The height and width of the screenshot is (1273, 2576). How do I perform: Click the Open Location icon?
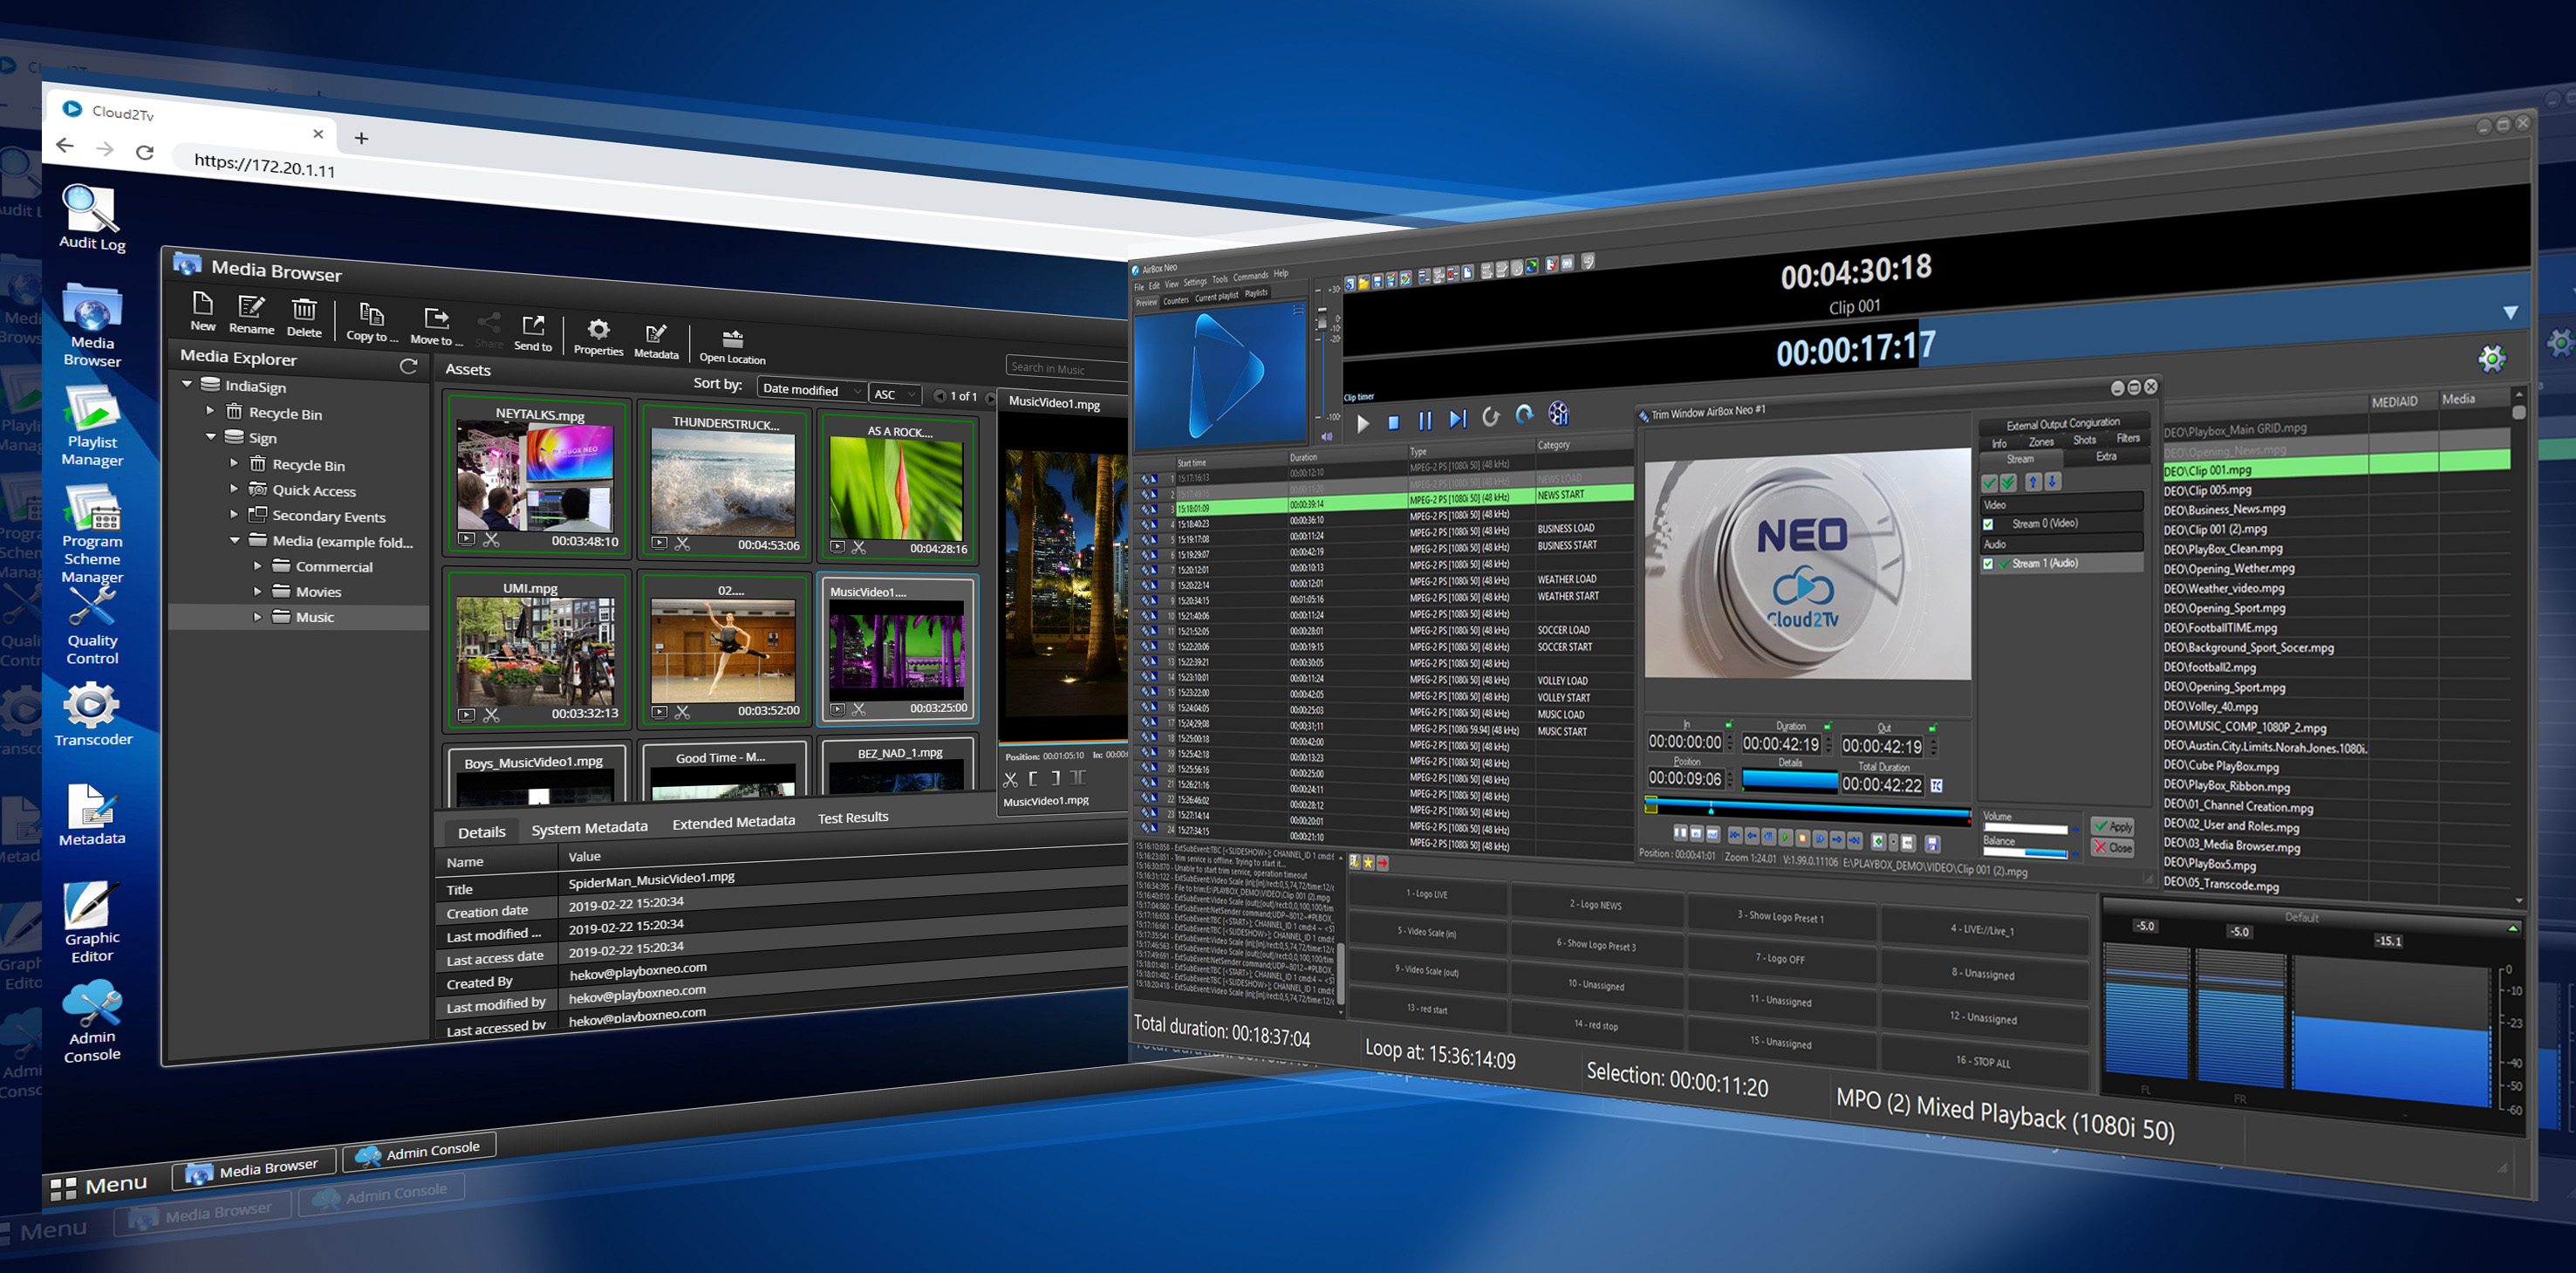coord(733,342)
